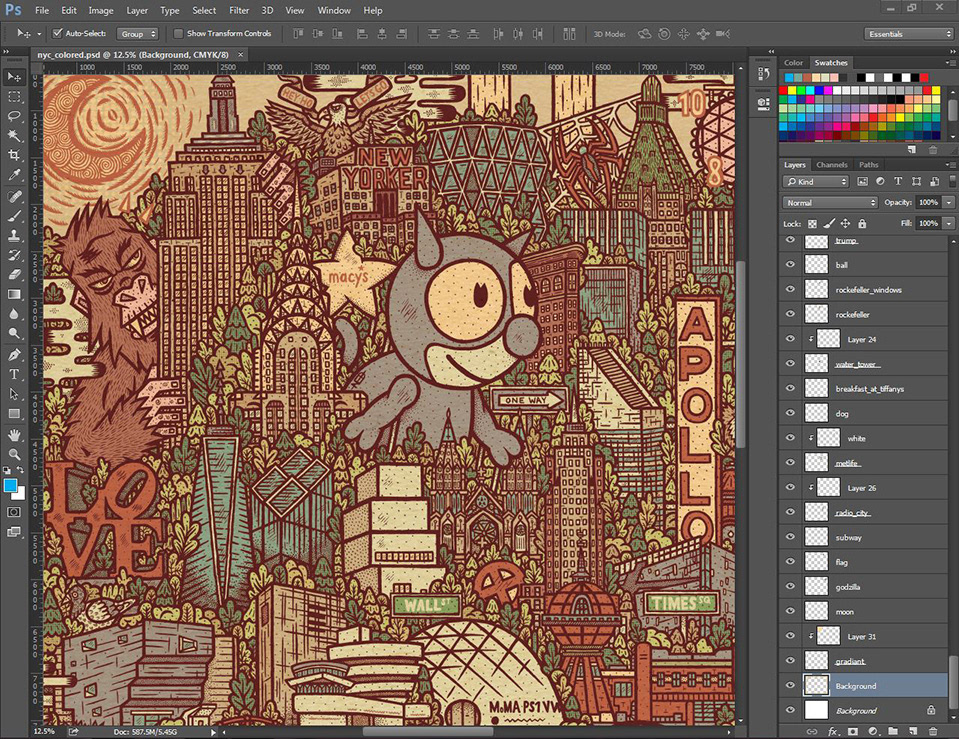Select the Path Selection tool

coord(13,394)
